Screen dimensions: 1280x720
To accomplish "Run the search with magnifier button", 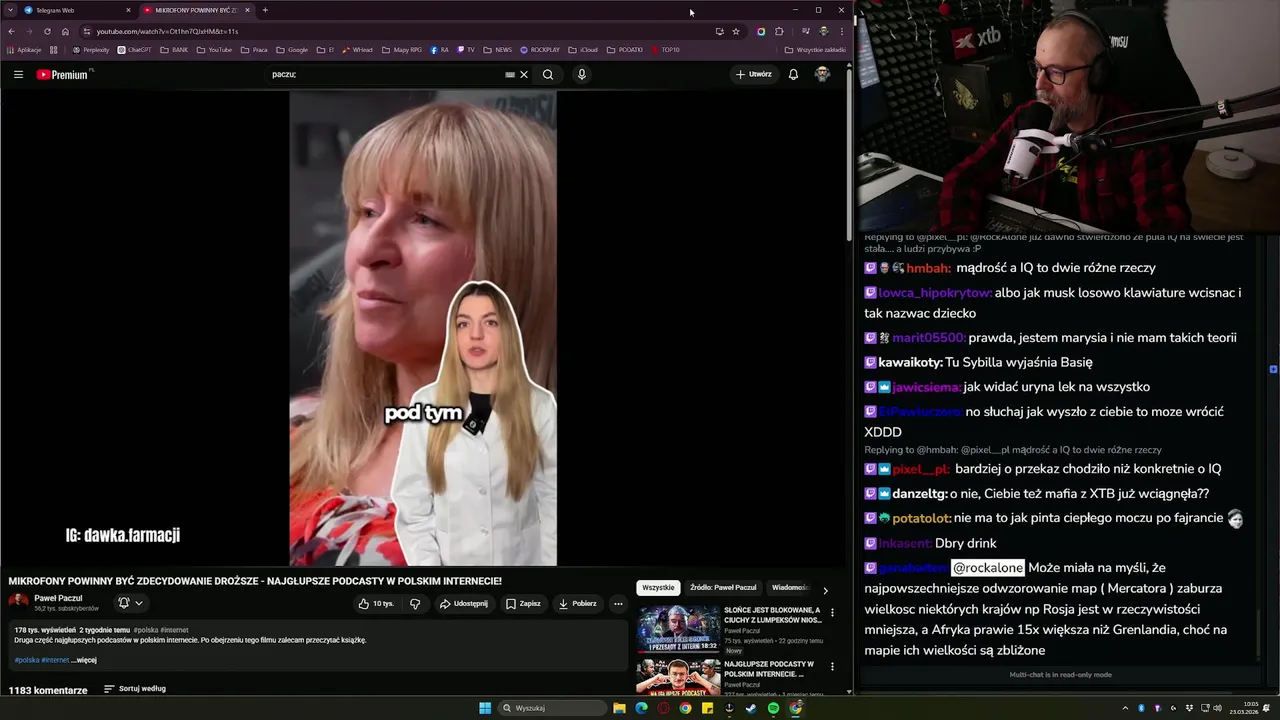I will point(548,74).
